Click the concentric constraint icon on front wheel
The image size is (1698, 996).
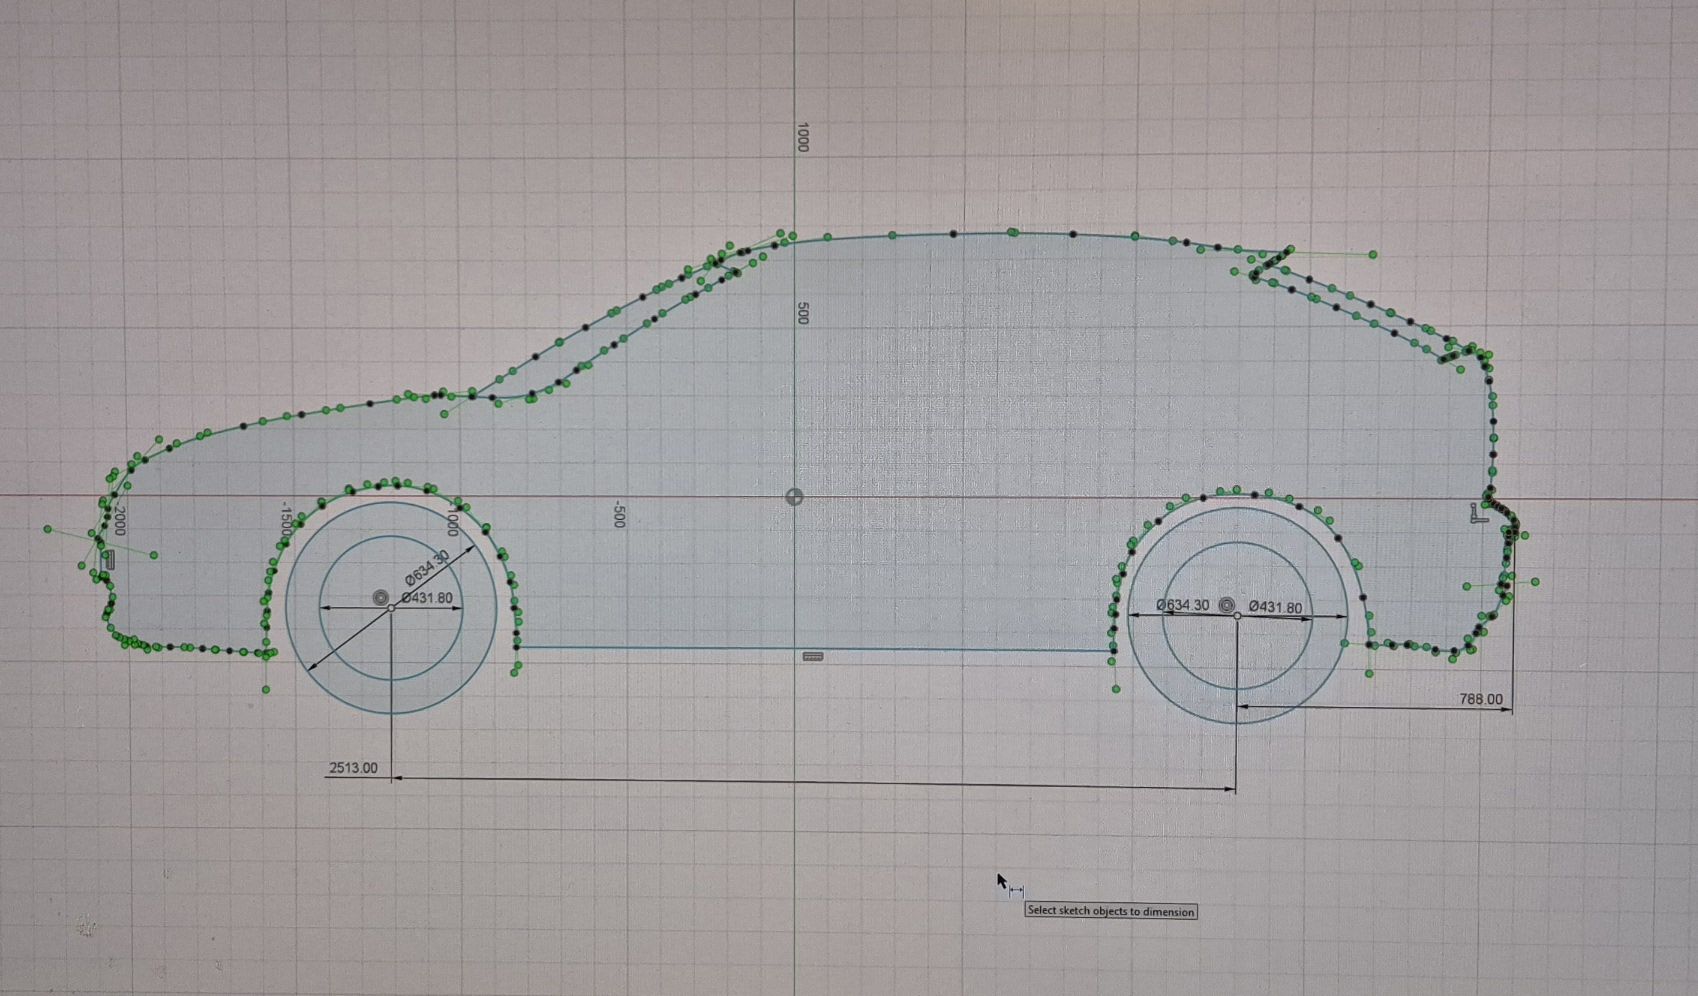click(x=380, y=598)
